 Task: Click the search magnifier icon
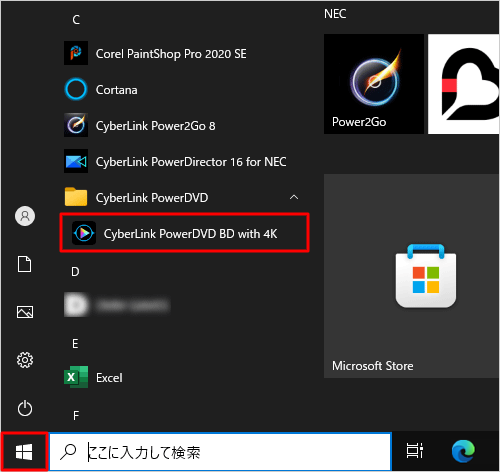(68, 452)
